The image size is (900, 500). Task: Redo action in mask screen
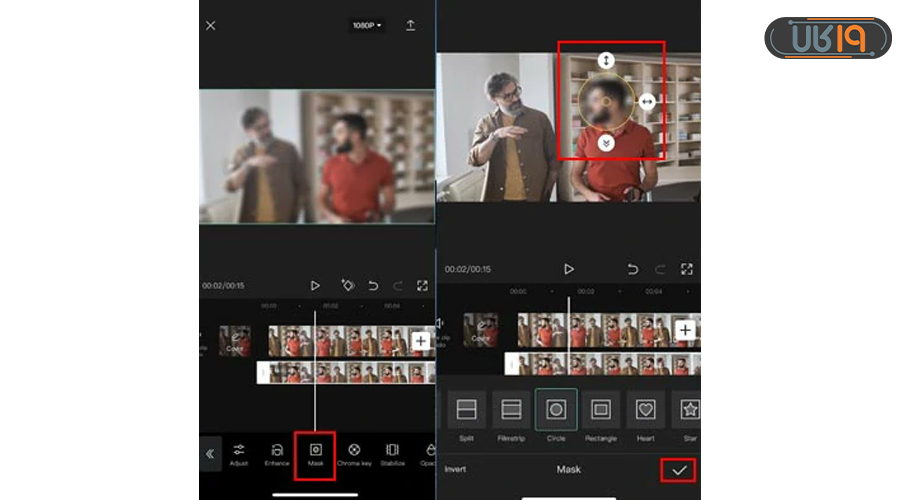pyautogui.click(x=660, y=269)
